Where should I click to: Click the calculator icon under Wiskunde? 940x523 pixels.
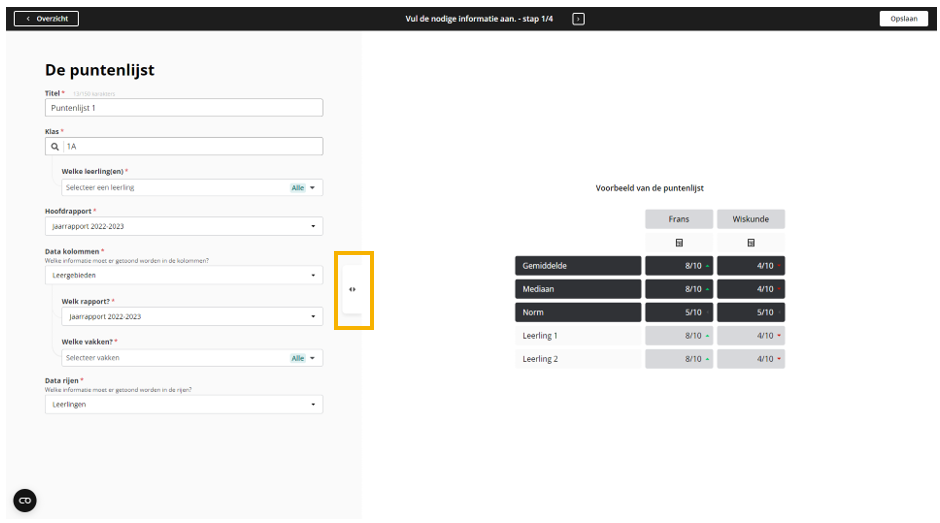(751, 243)
